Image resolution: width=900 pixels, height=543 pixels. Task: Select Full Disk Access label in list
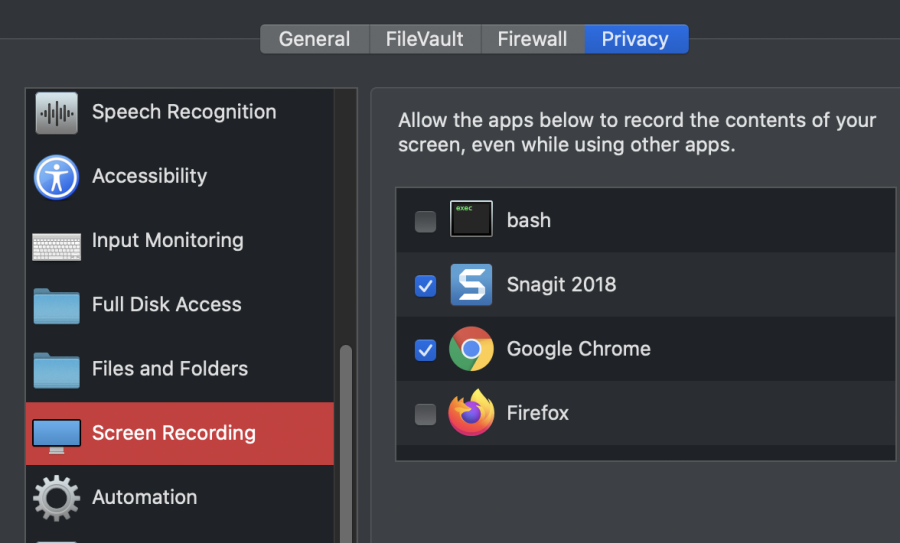tap(167, 305)
